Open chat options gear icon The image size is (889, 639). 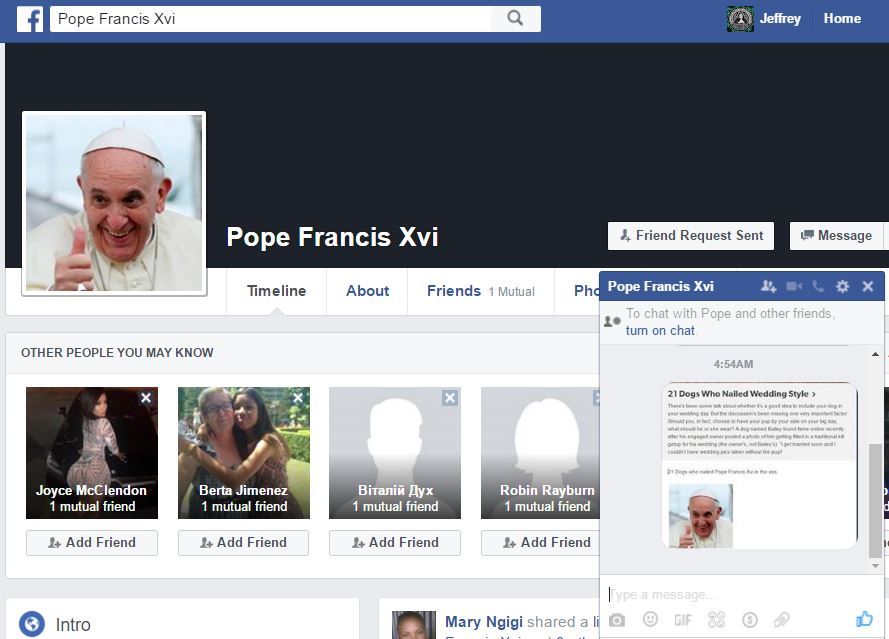click(843, 286)
